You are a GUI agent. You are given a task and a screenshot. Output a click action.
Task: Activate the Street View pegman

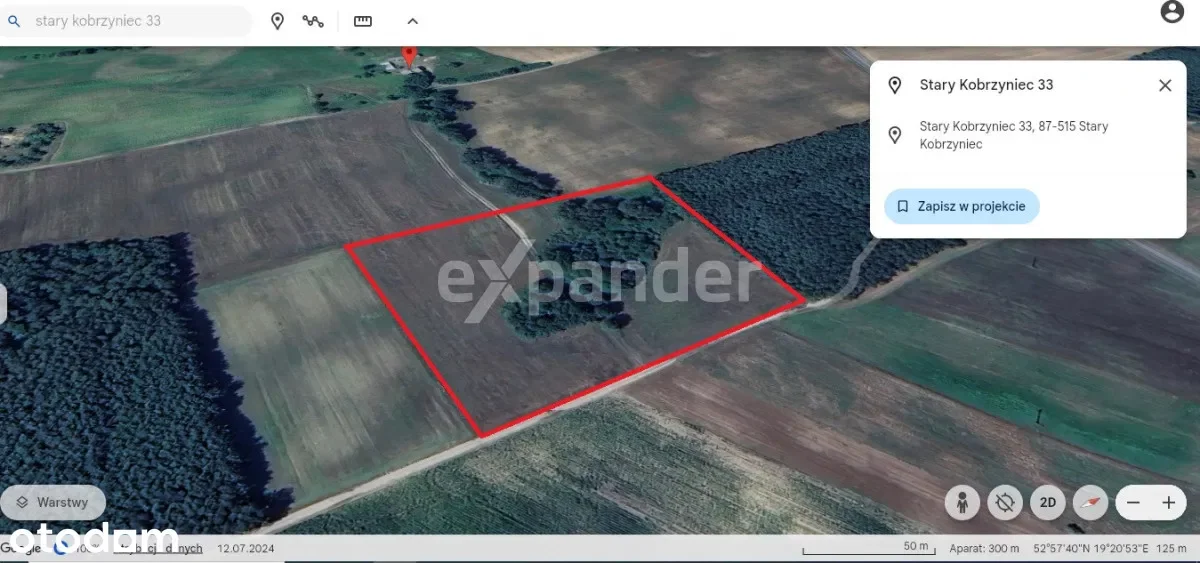(961, 502)
